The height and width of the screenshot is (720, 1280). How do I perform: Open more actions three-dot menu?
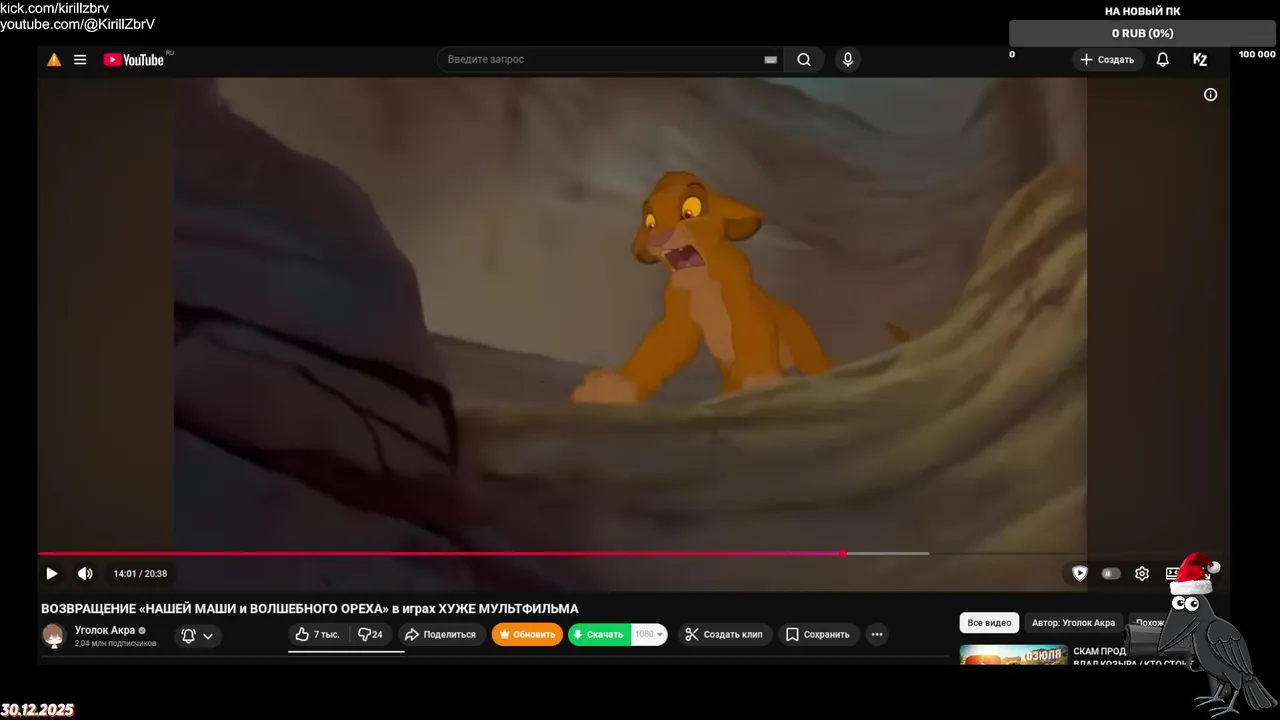tap(877, 635)
